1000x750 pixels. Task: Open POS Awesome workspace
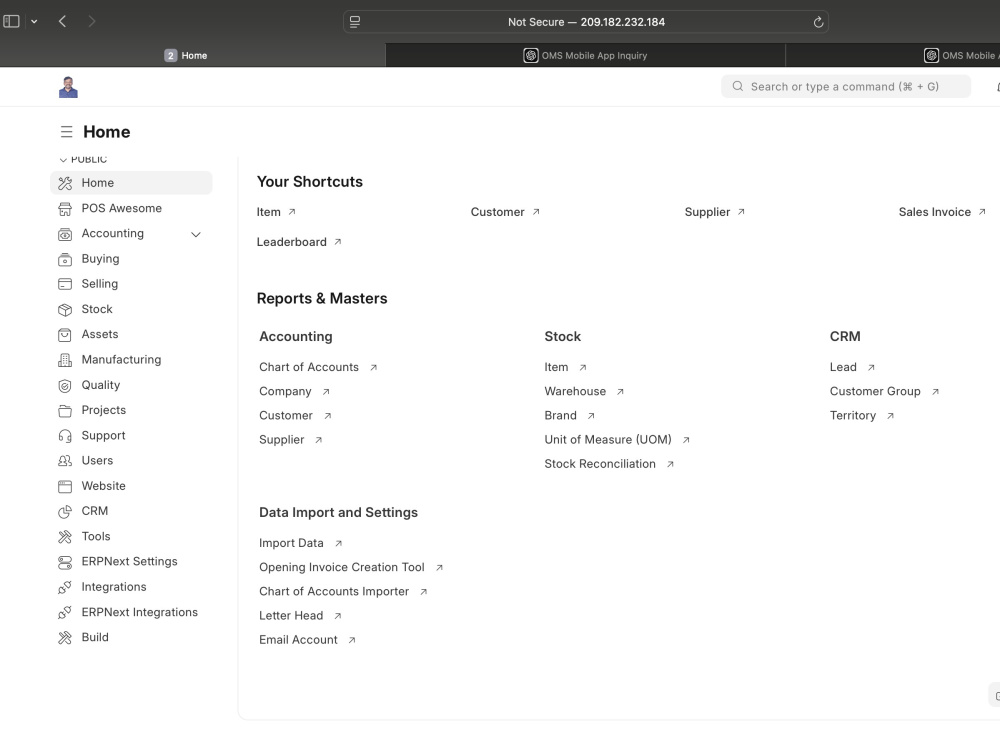[x=131, y=209]
